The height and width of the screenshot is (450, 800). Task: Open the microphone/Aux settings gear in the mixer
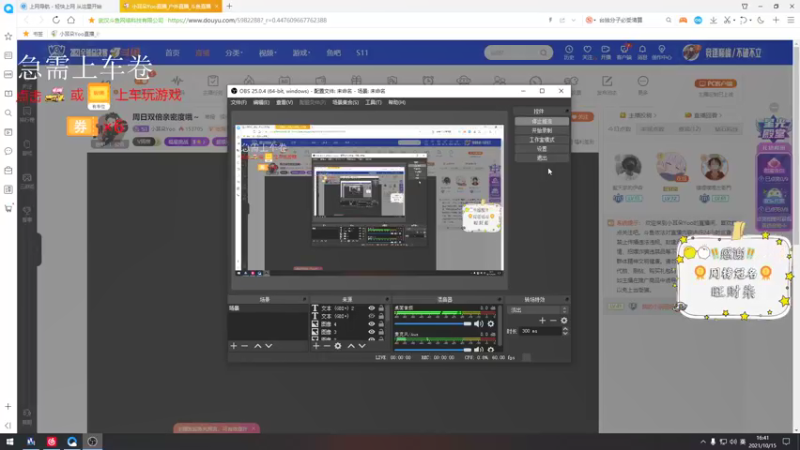pos(491,349)
